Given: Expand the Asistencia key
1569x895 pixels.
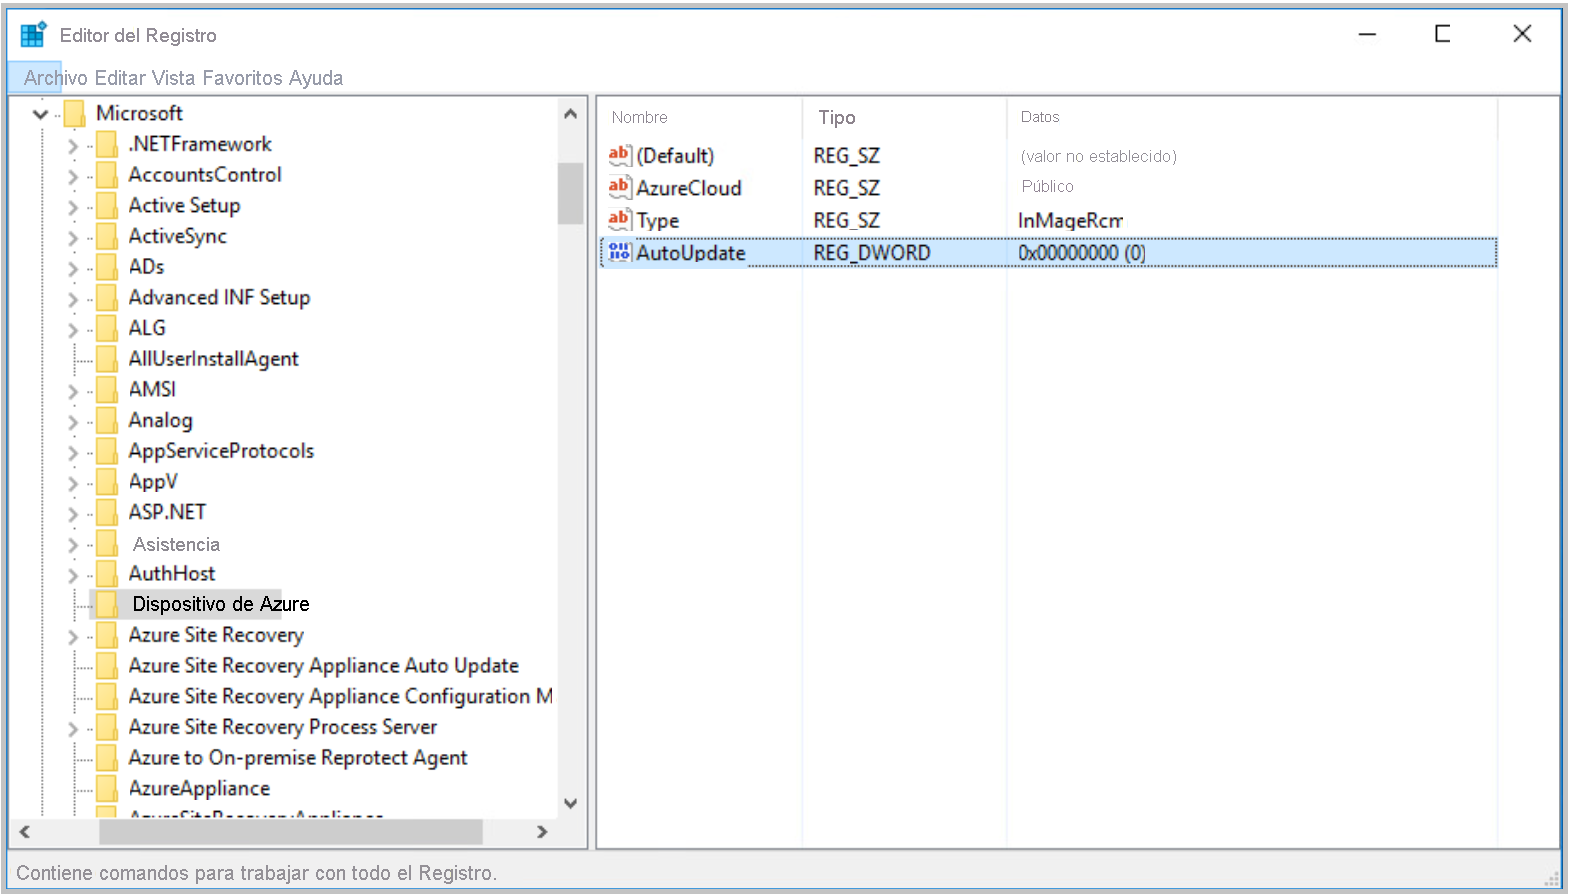Looking at the screenshot, I should point(72,546).
